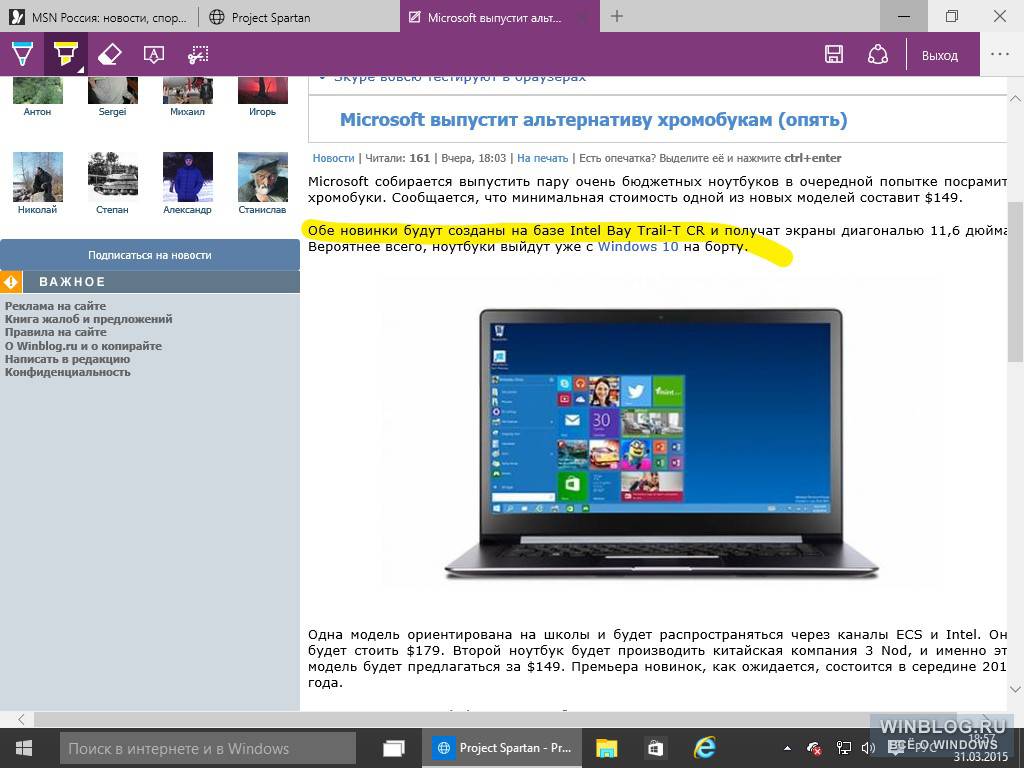
Task: Activate the Clip tool with scissors
Action: 198,54
